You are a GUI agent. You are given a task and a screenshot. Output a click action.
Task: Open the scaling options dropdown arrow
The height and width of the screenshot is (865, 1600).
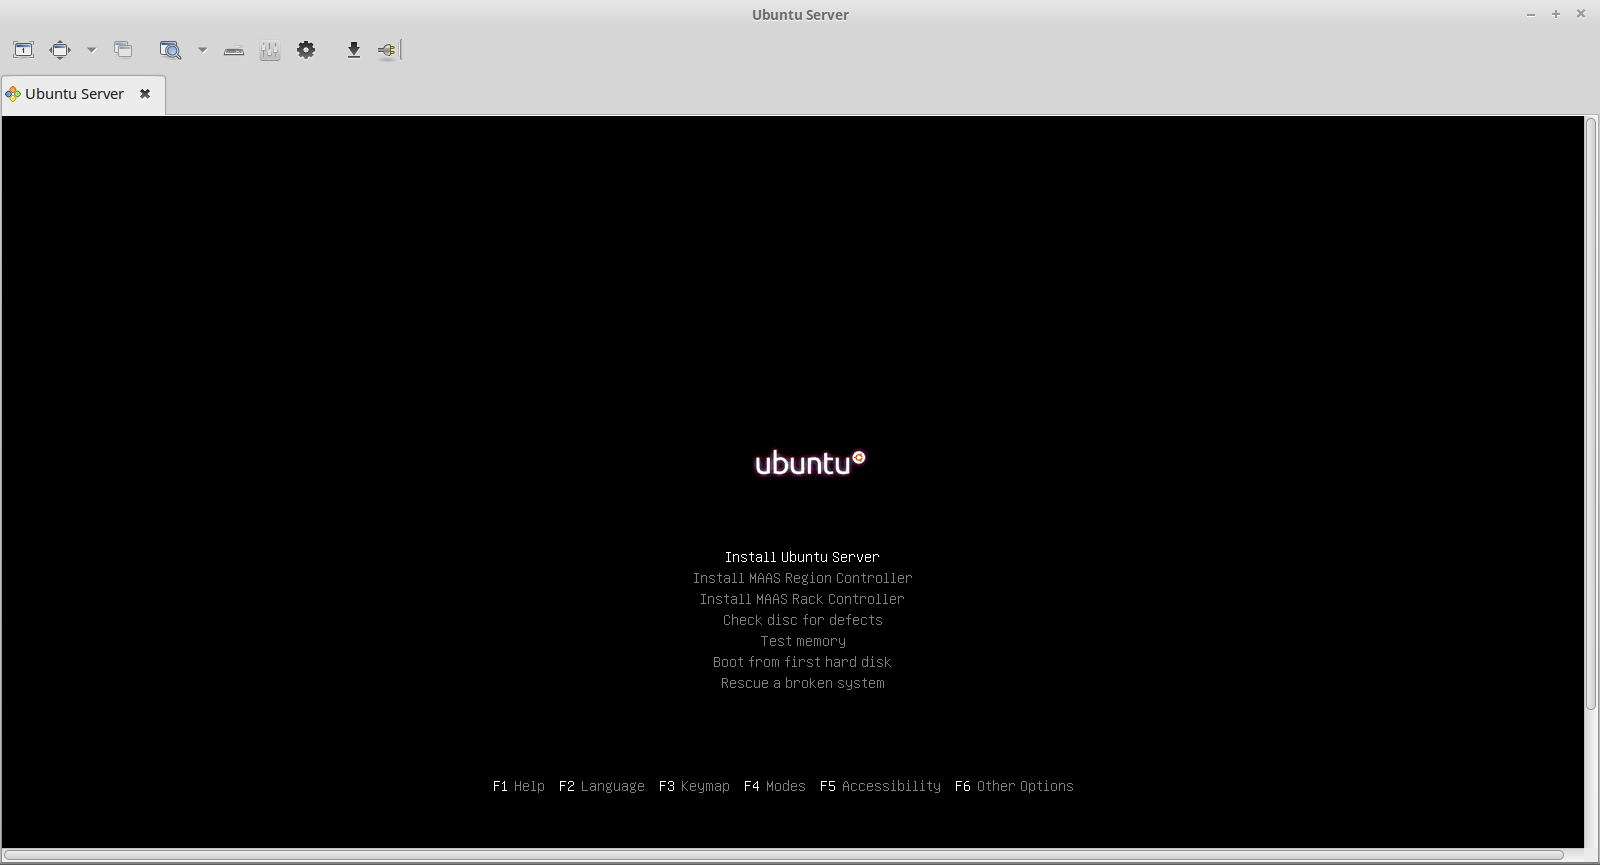202,50
